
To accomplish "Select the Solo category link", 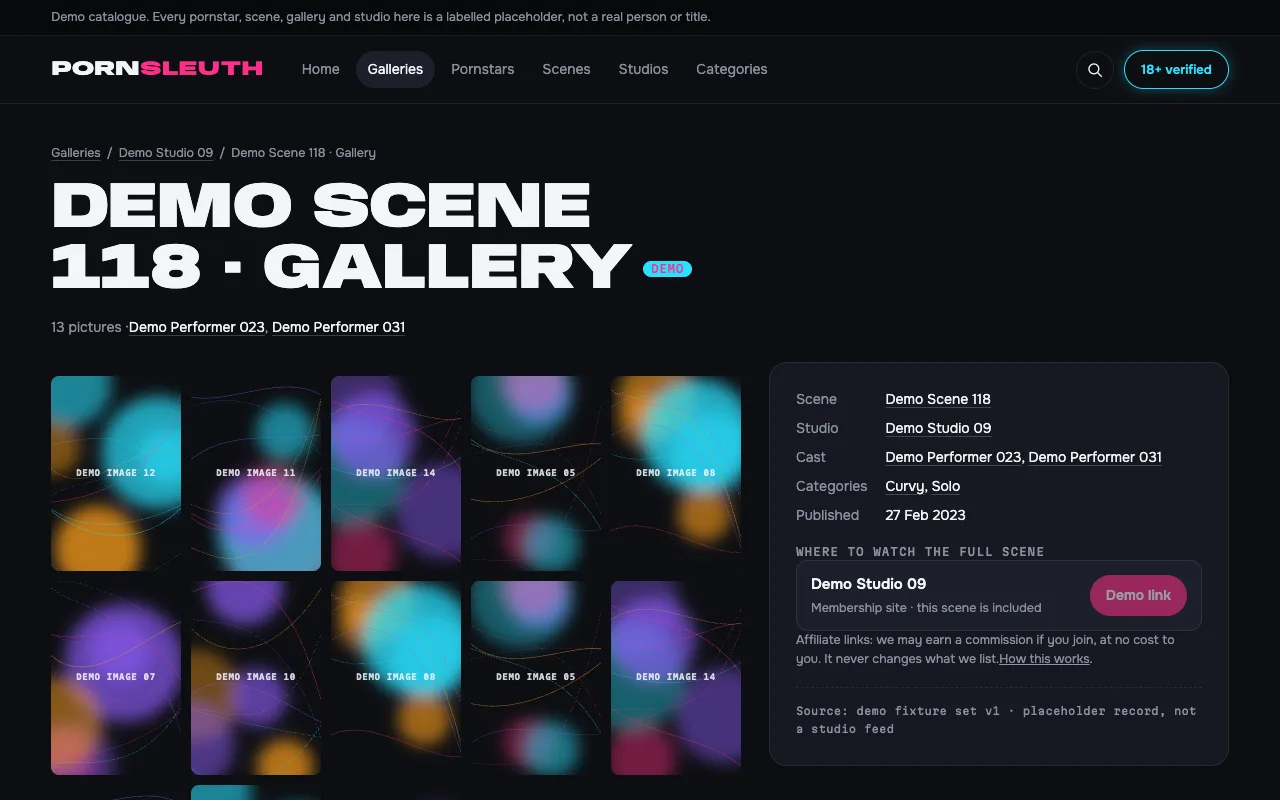I will (x=946, y=486).
